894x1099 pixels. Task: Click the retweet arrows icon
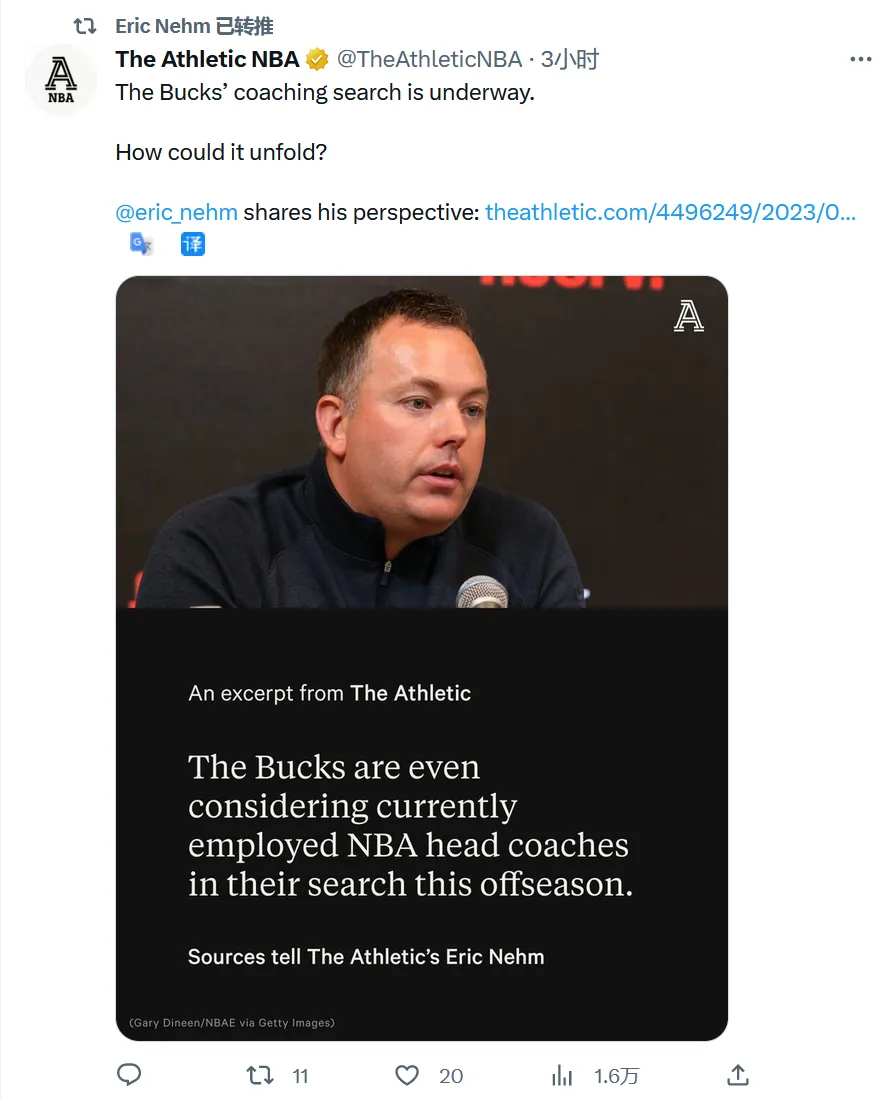point(260,1075)
